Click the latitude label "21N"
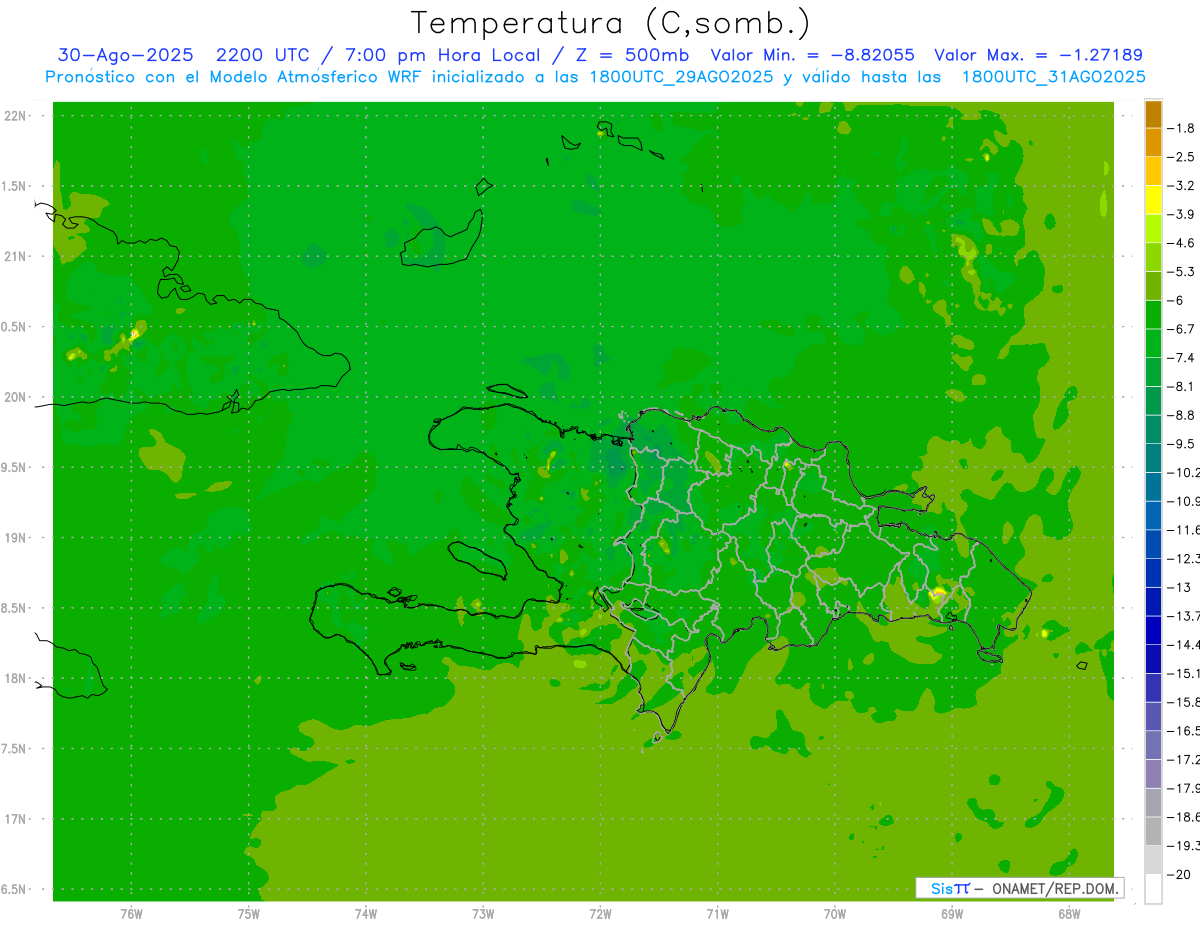 click(x=14, y=257)
